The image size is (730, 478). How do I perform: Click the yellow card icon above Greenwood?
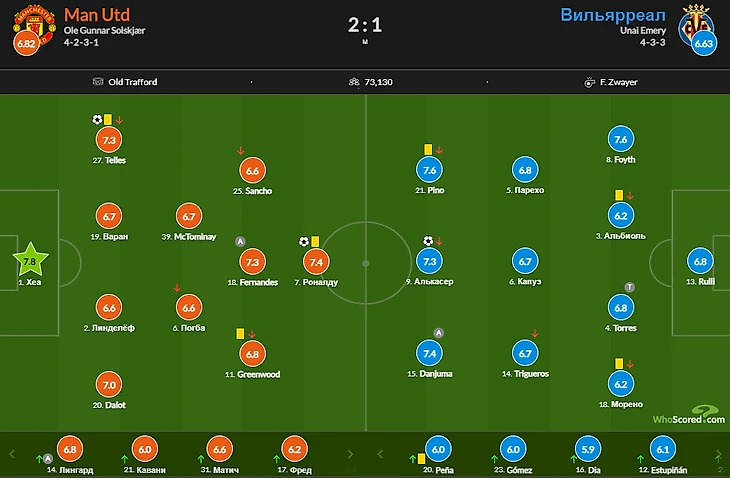(x=240, y=333)
